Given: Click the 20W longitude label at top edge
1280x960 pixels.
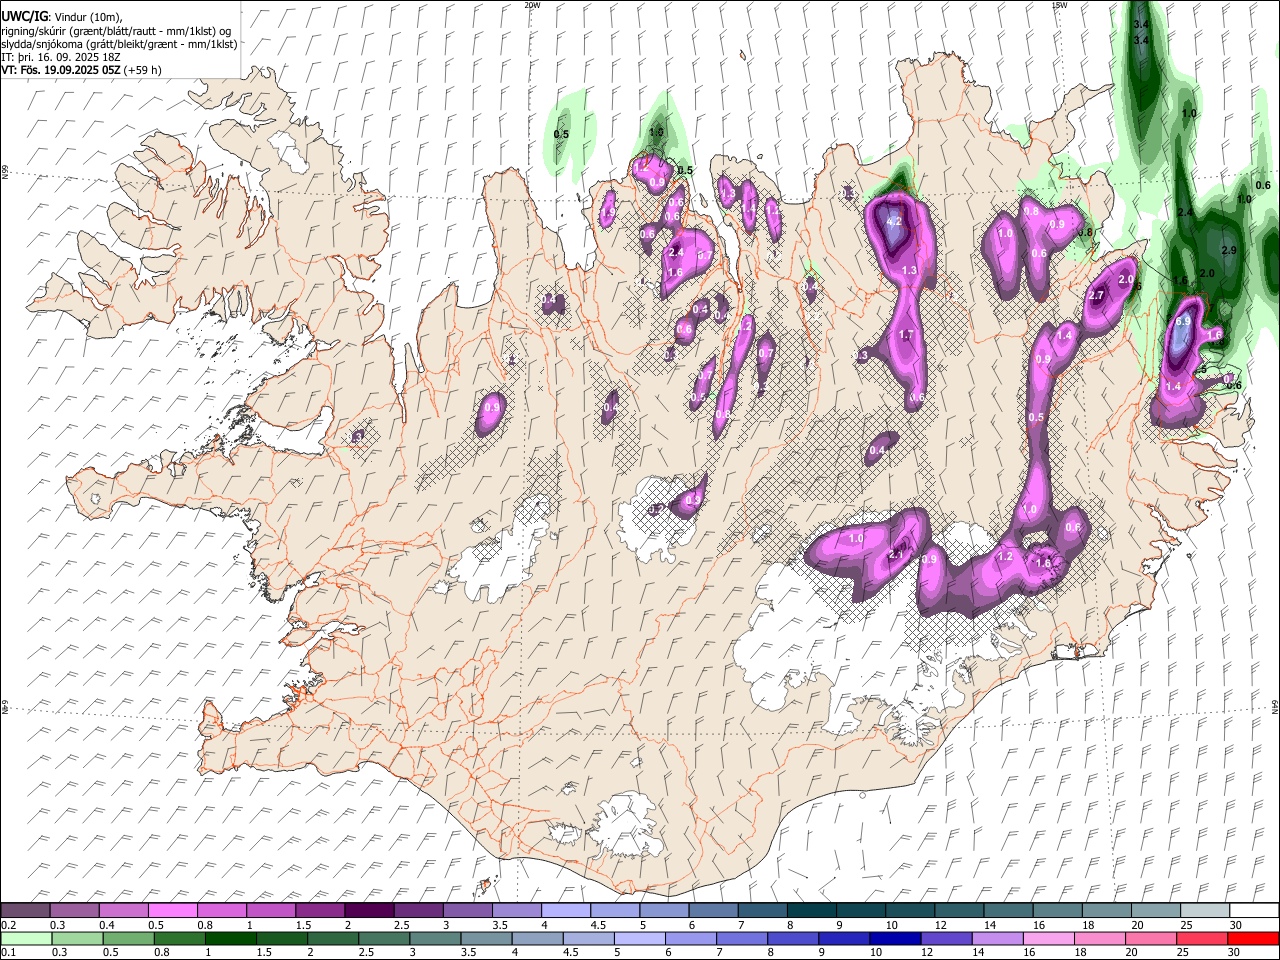Looking at the screenshot, I should 532,5.
